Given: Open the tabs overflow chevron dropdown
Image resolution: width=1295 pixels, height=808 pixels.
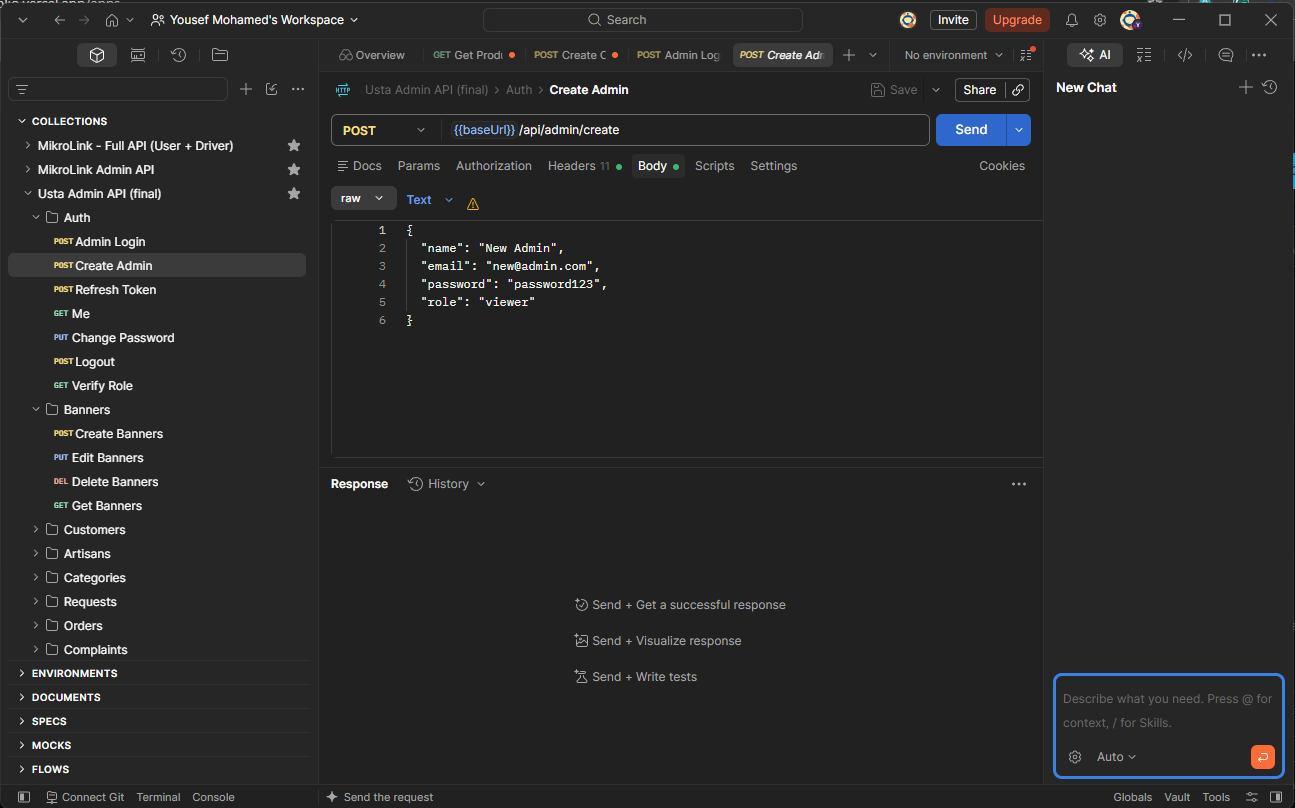Looking at the screenshot, I should click(873, 55).
